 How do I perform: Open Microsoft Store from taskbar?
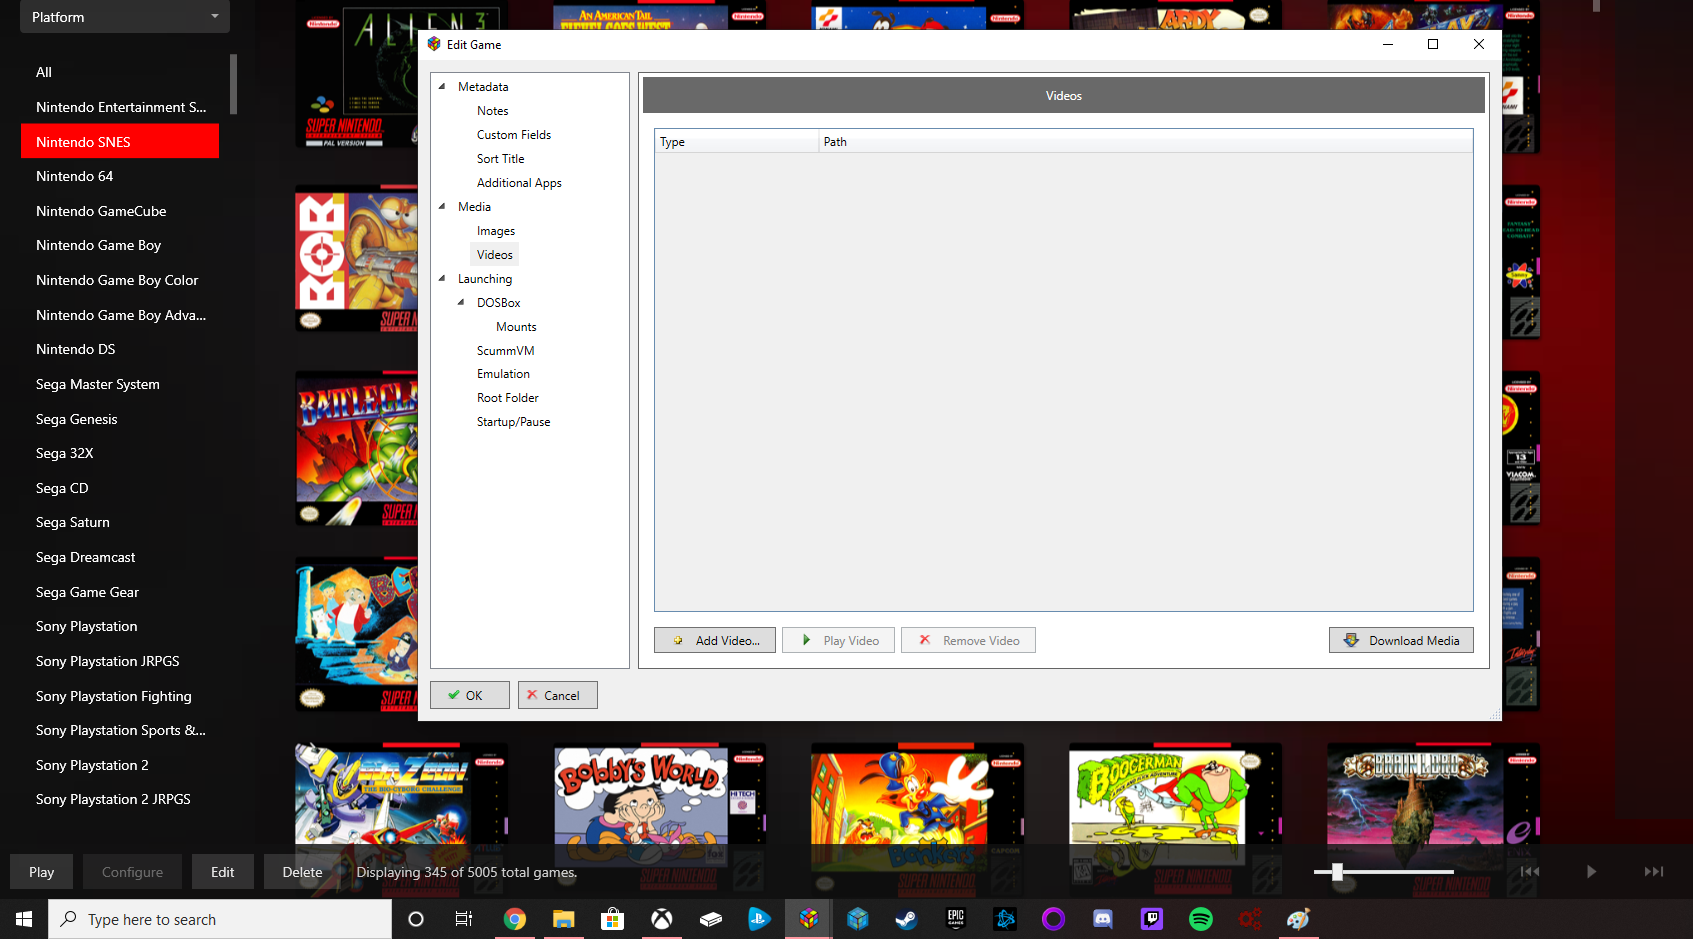click(612, 919)
